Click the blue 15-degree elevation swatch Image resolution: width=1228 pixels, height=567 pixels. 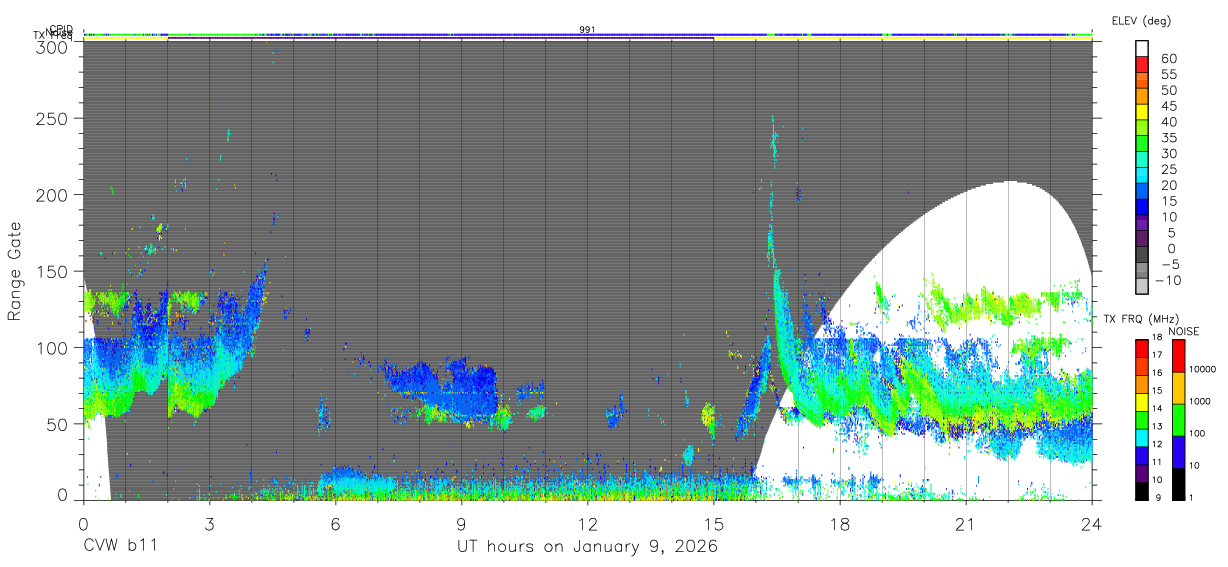tap(1142, 208)
